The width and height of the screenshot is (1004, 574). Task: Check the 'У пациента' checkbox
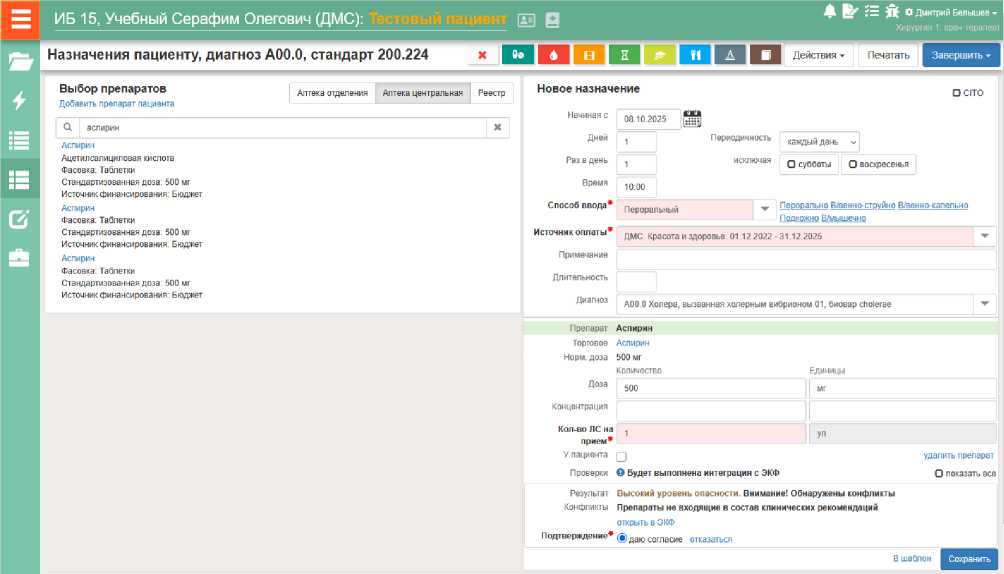621,456
